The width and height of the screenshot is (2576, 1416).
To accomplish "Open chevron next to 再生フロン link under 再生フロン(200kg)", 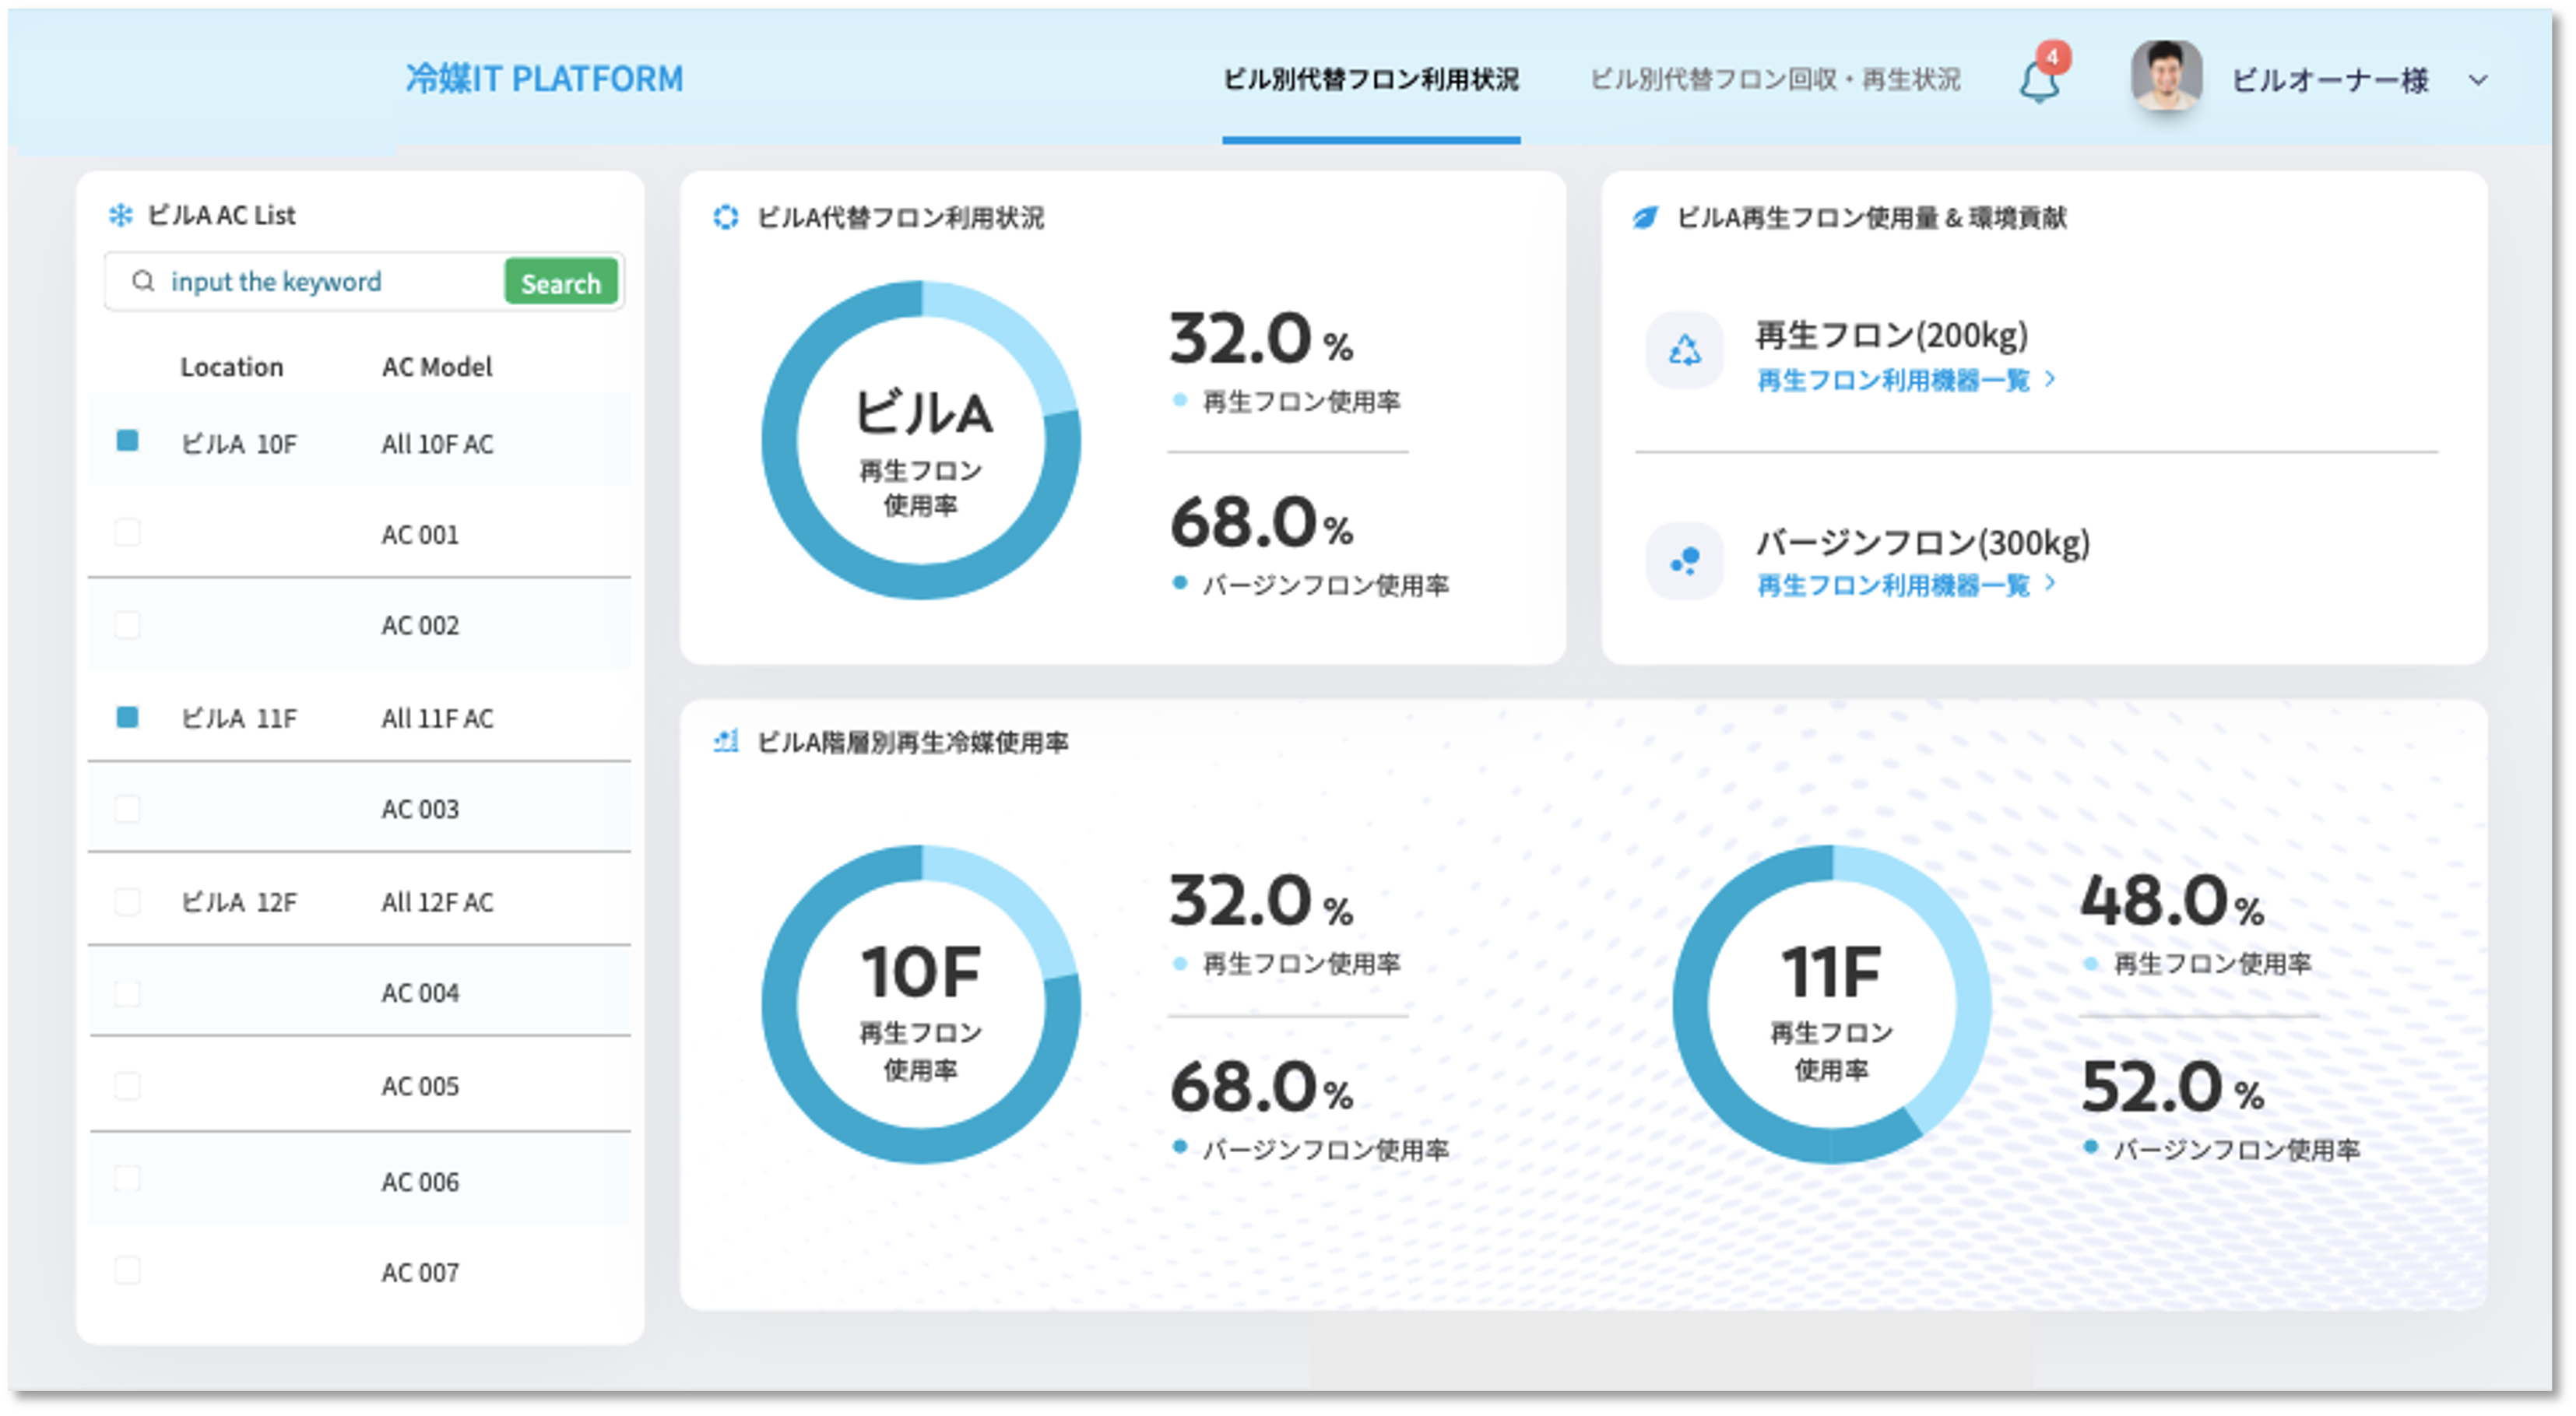I will coord(2050,379).
